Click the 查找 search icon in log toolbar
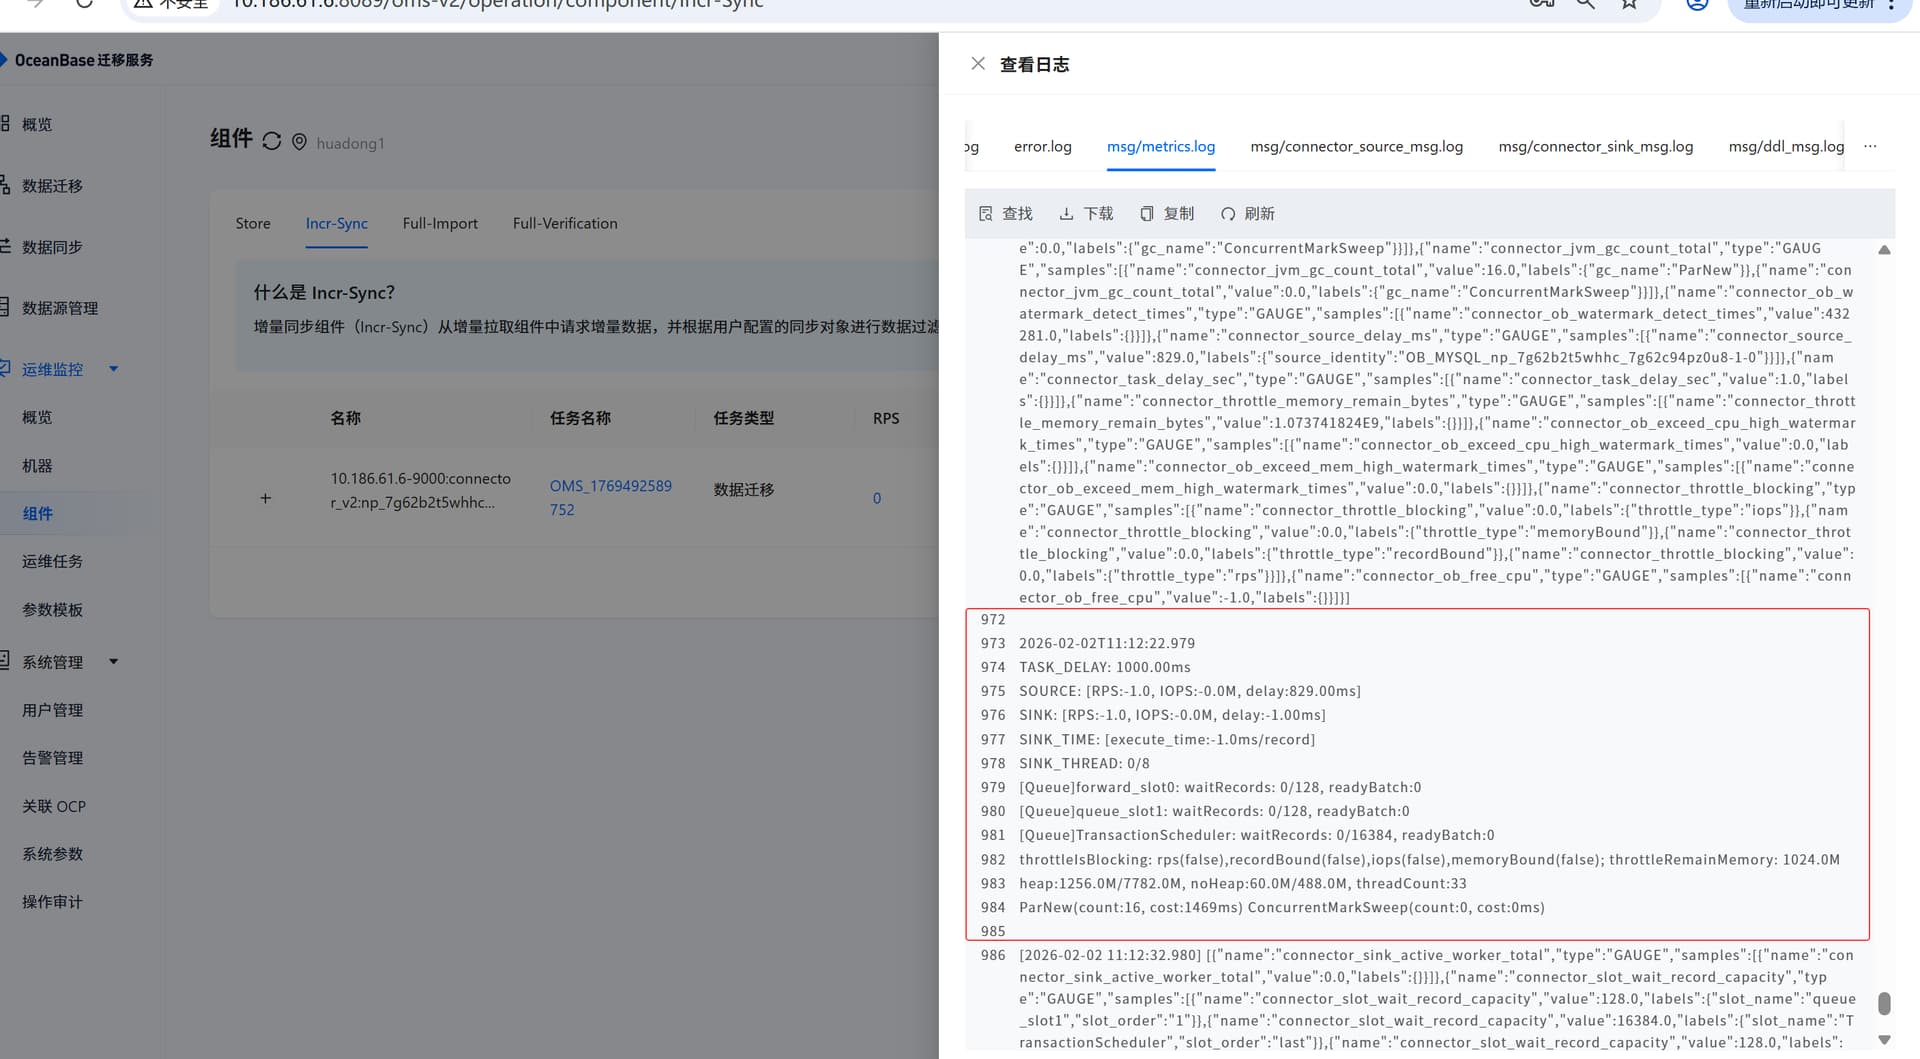This screenshot has height=1059, width=1920. tap(986, 214)
